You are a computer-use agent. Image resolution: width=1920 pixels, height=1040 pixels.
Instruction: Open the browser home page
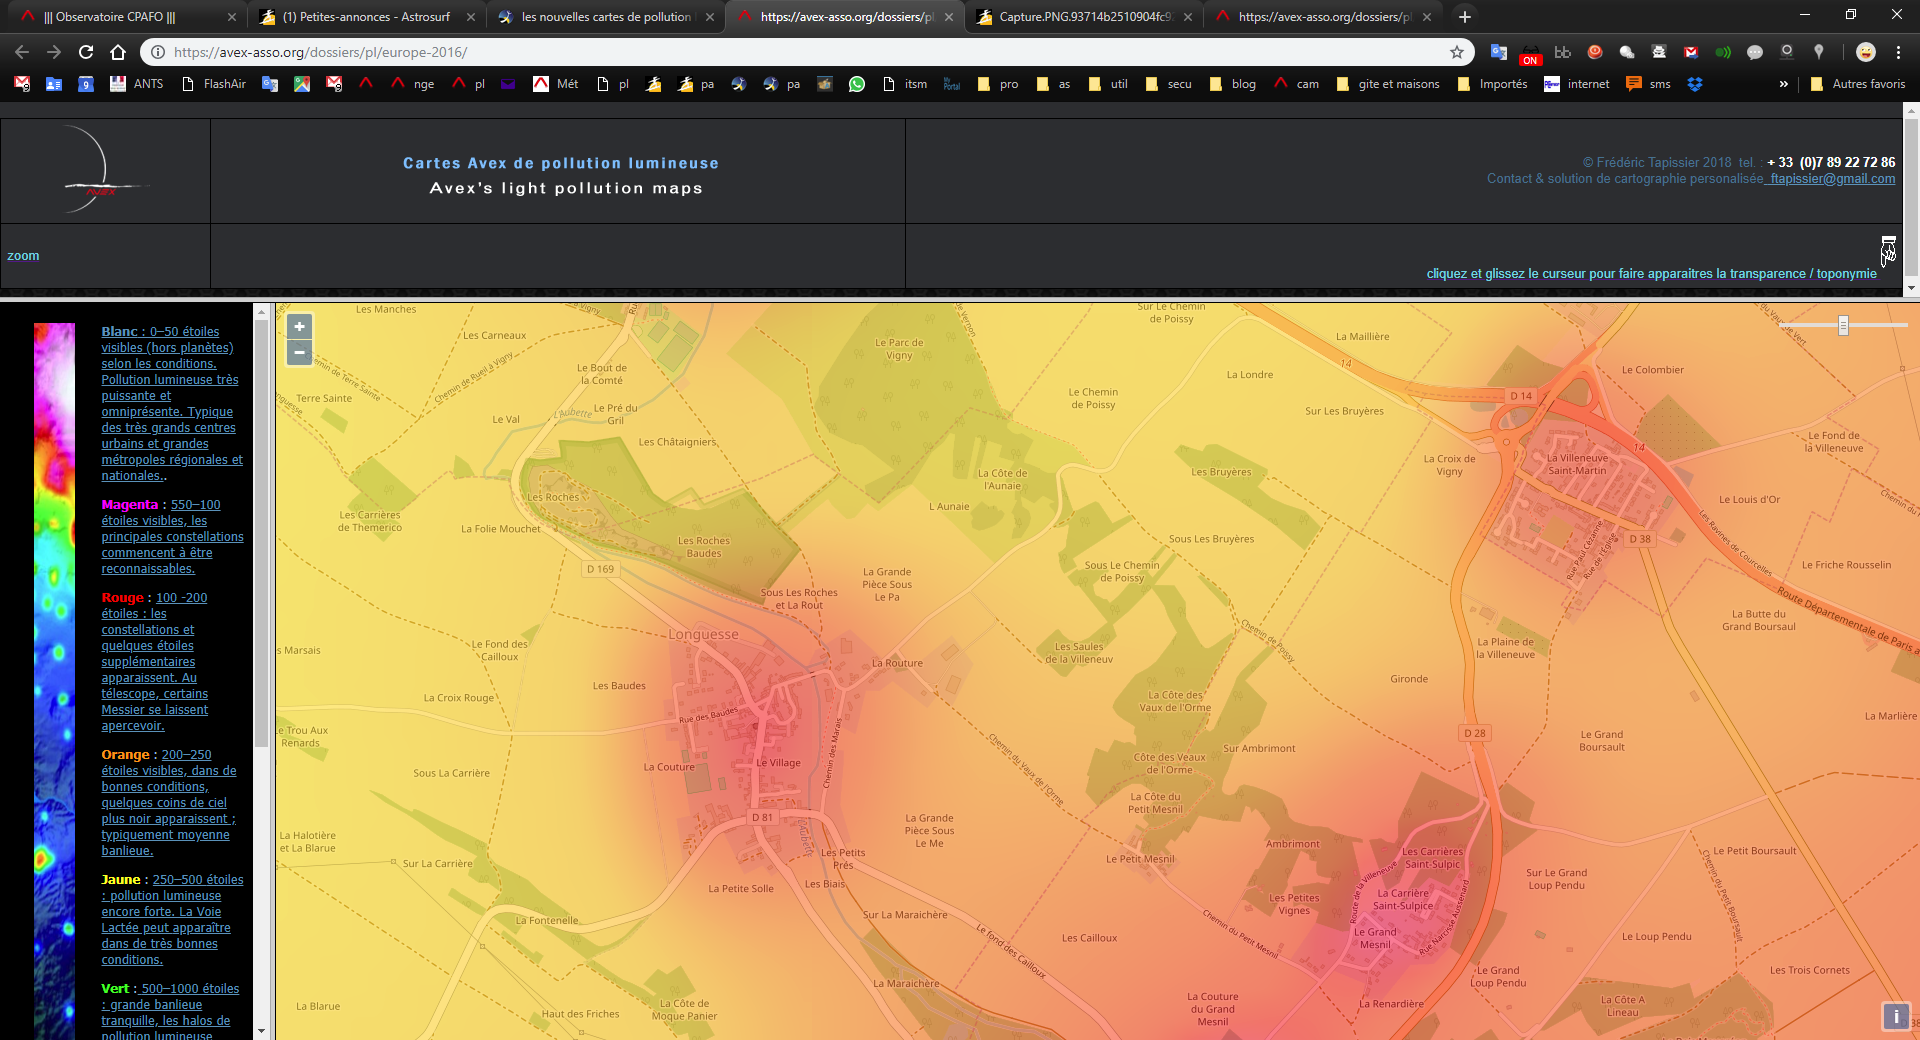coord(118,52)
